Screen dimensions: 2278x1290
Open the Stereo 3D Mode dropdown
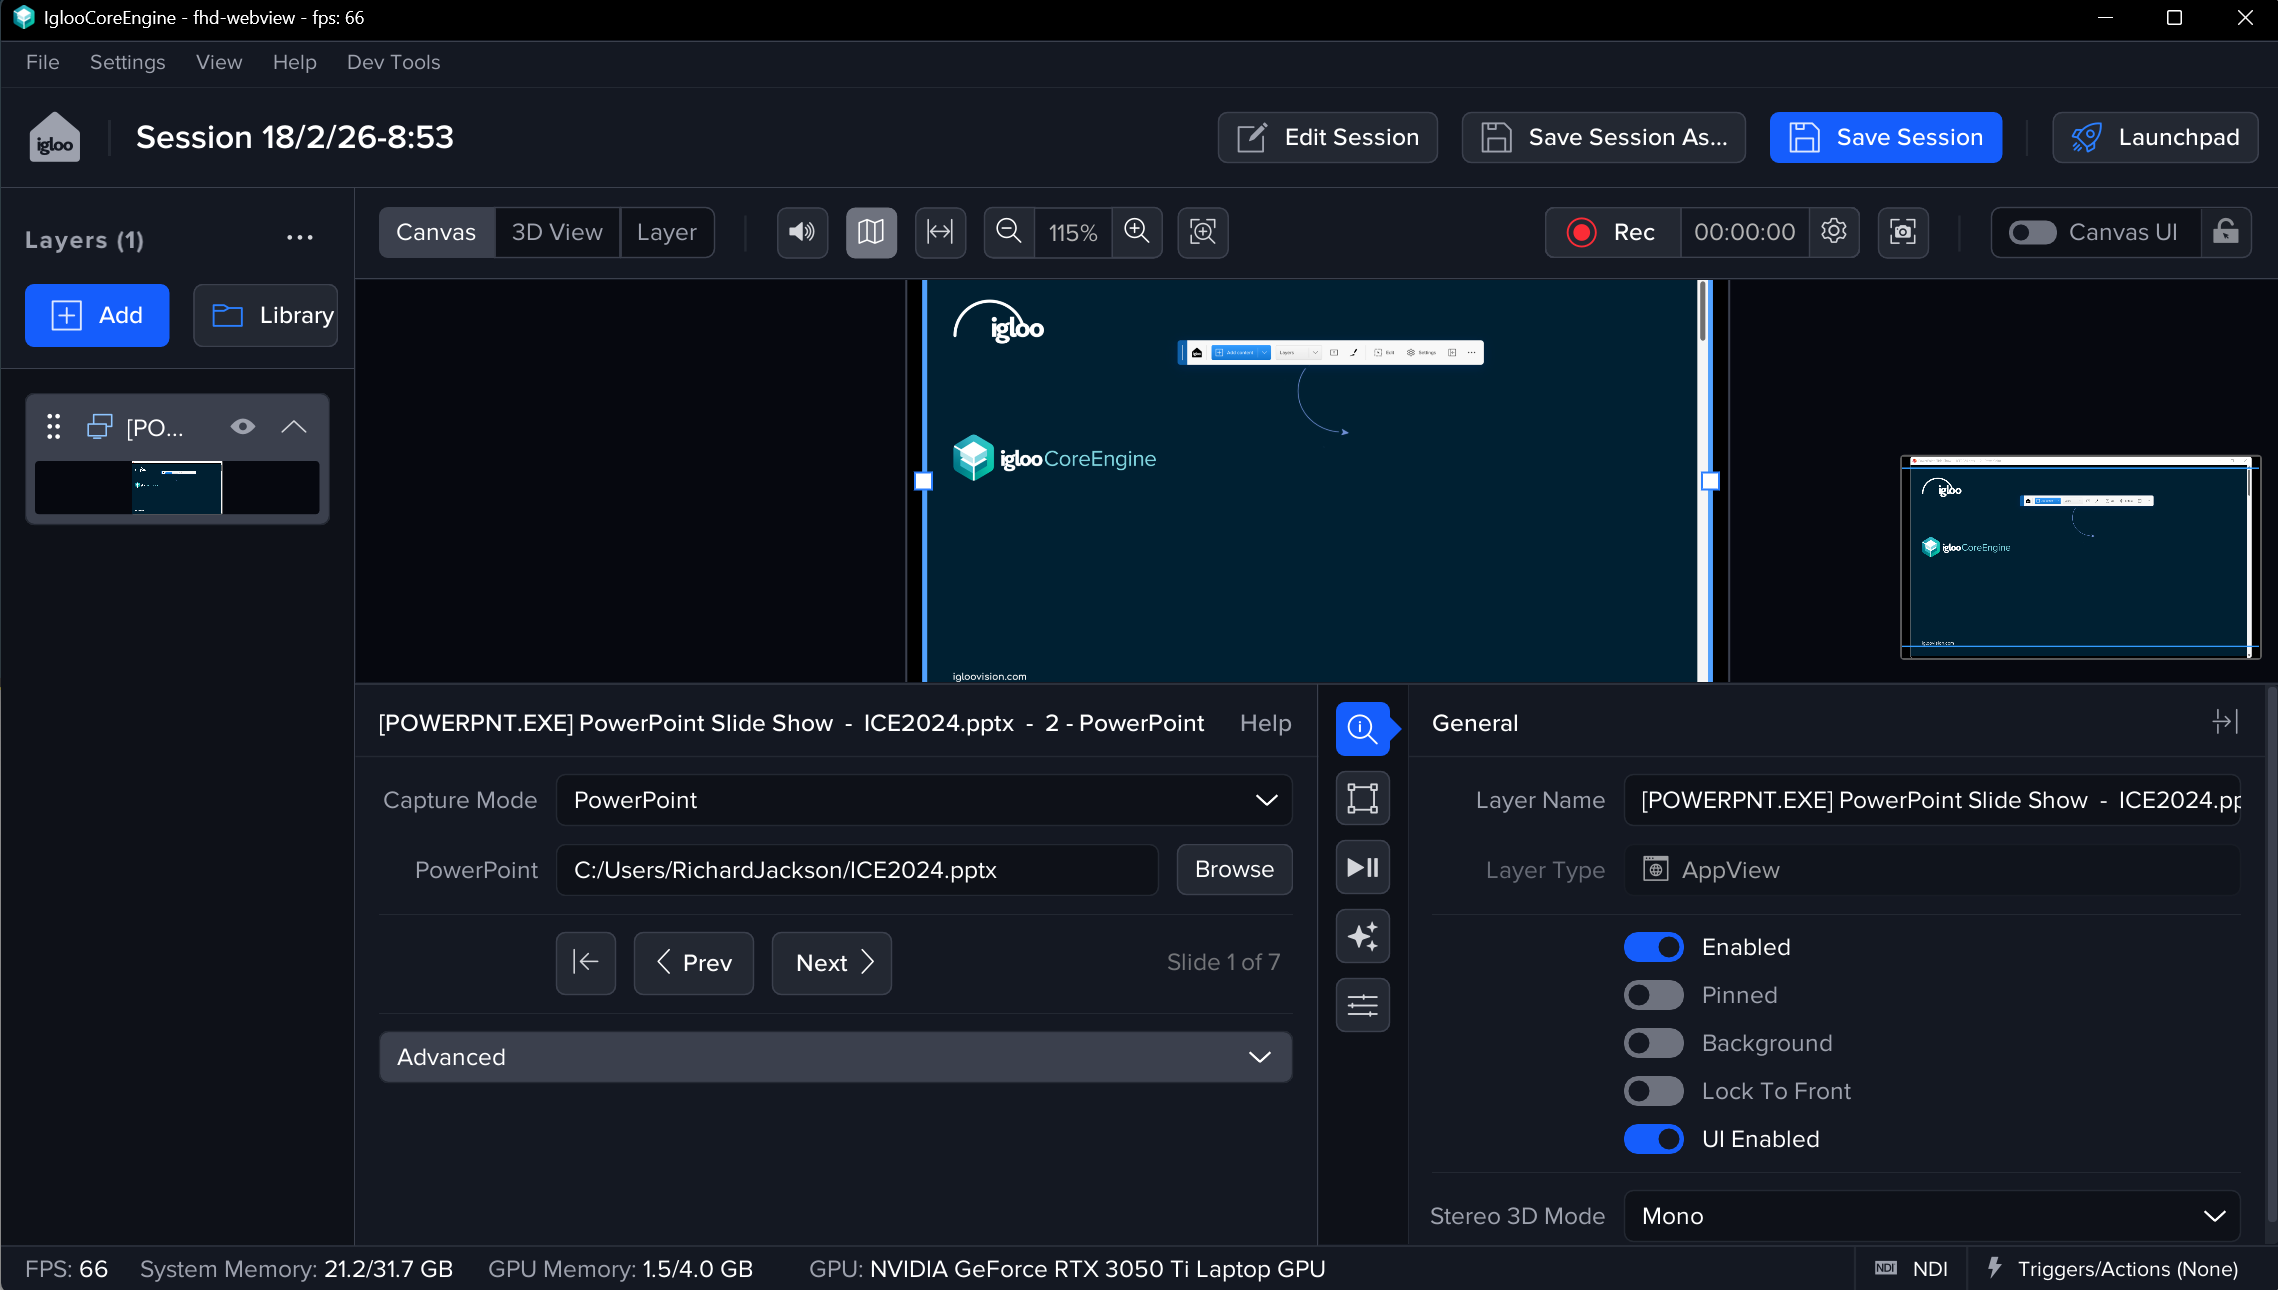tap(1931, 1216)
